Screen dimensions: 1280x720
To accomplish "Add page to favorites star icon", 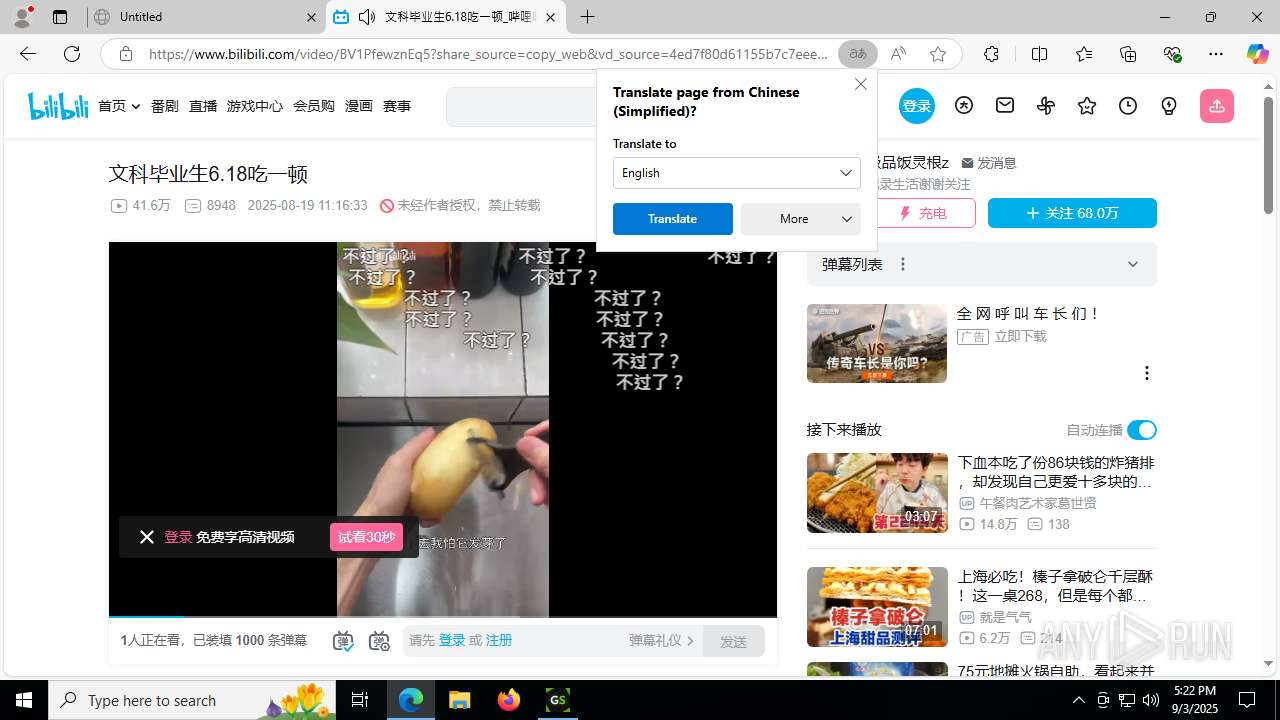I will pyautogui.click(x=937, y=54).
